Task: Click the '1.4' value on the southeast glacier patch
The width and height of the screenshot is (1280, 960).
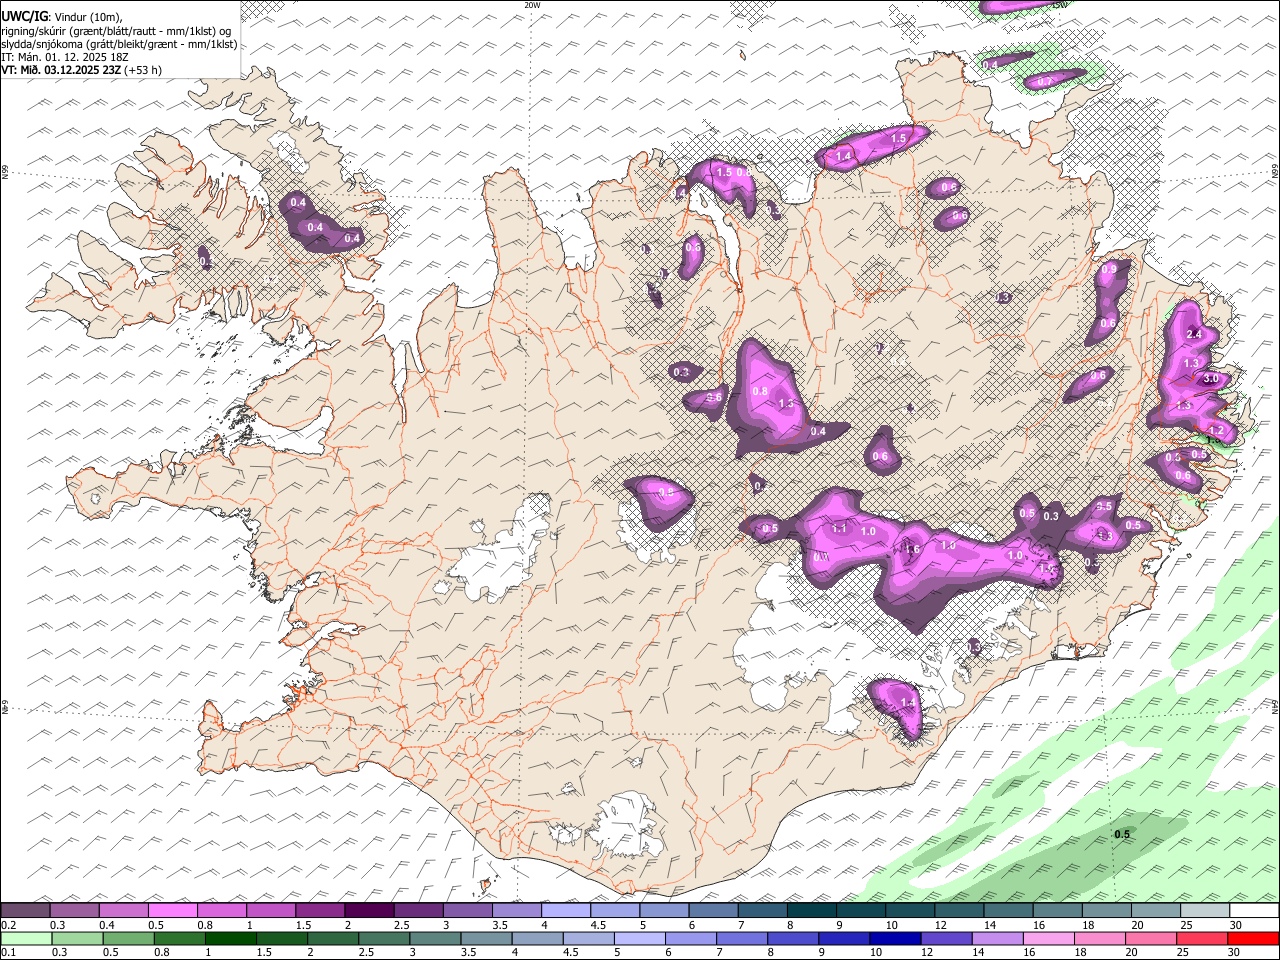Action: (x=908, y=703)
